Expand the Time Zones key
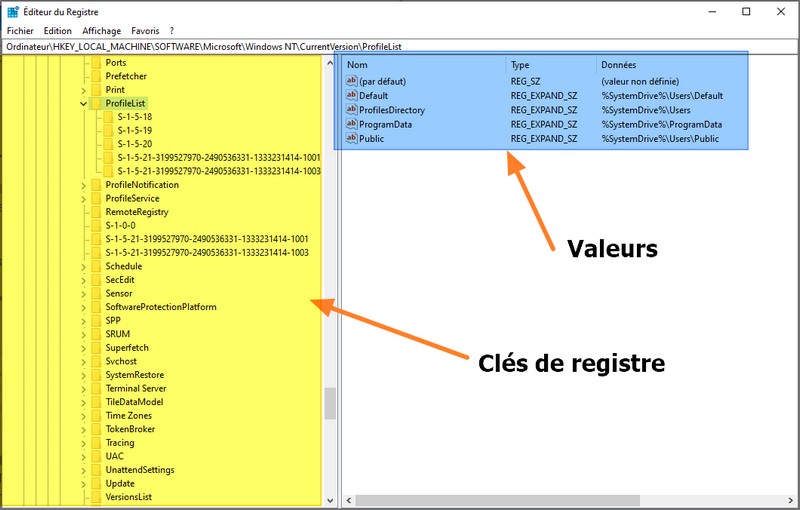 coord(83,416)
